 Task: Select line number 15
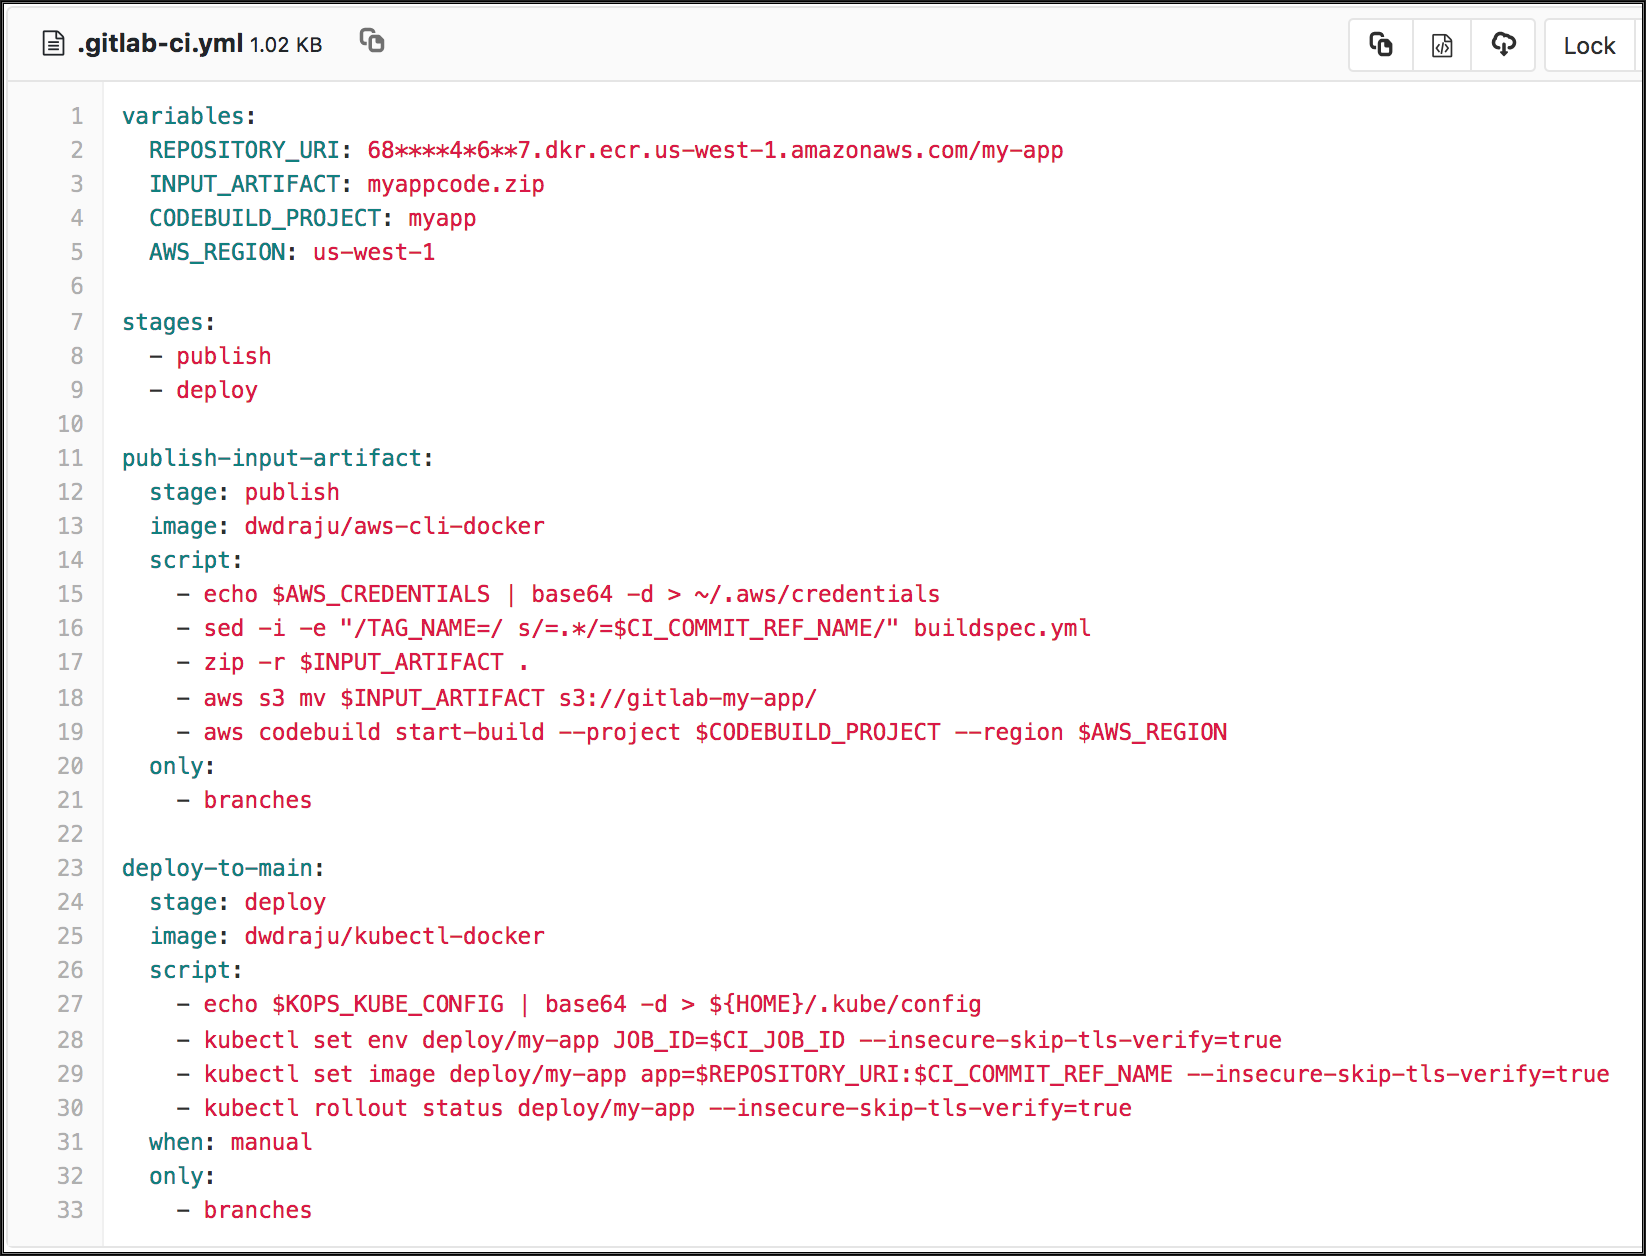click(x=71, y=594)
